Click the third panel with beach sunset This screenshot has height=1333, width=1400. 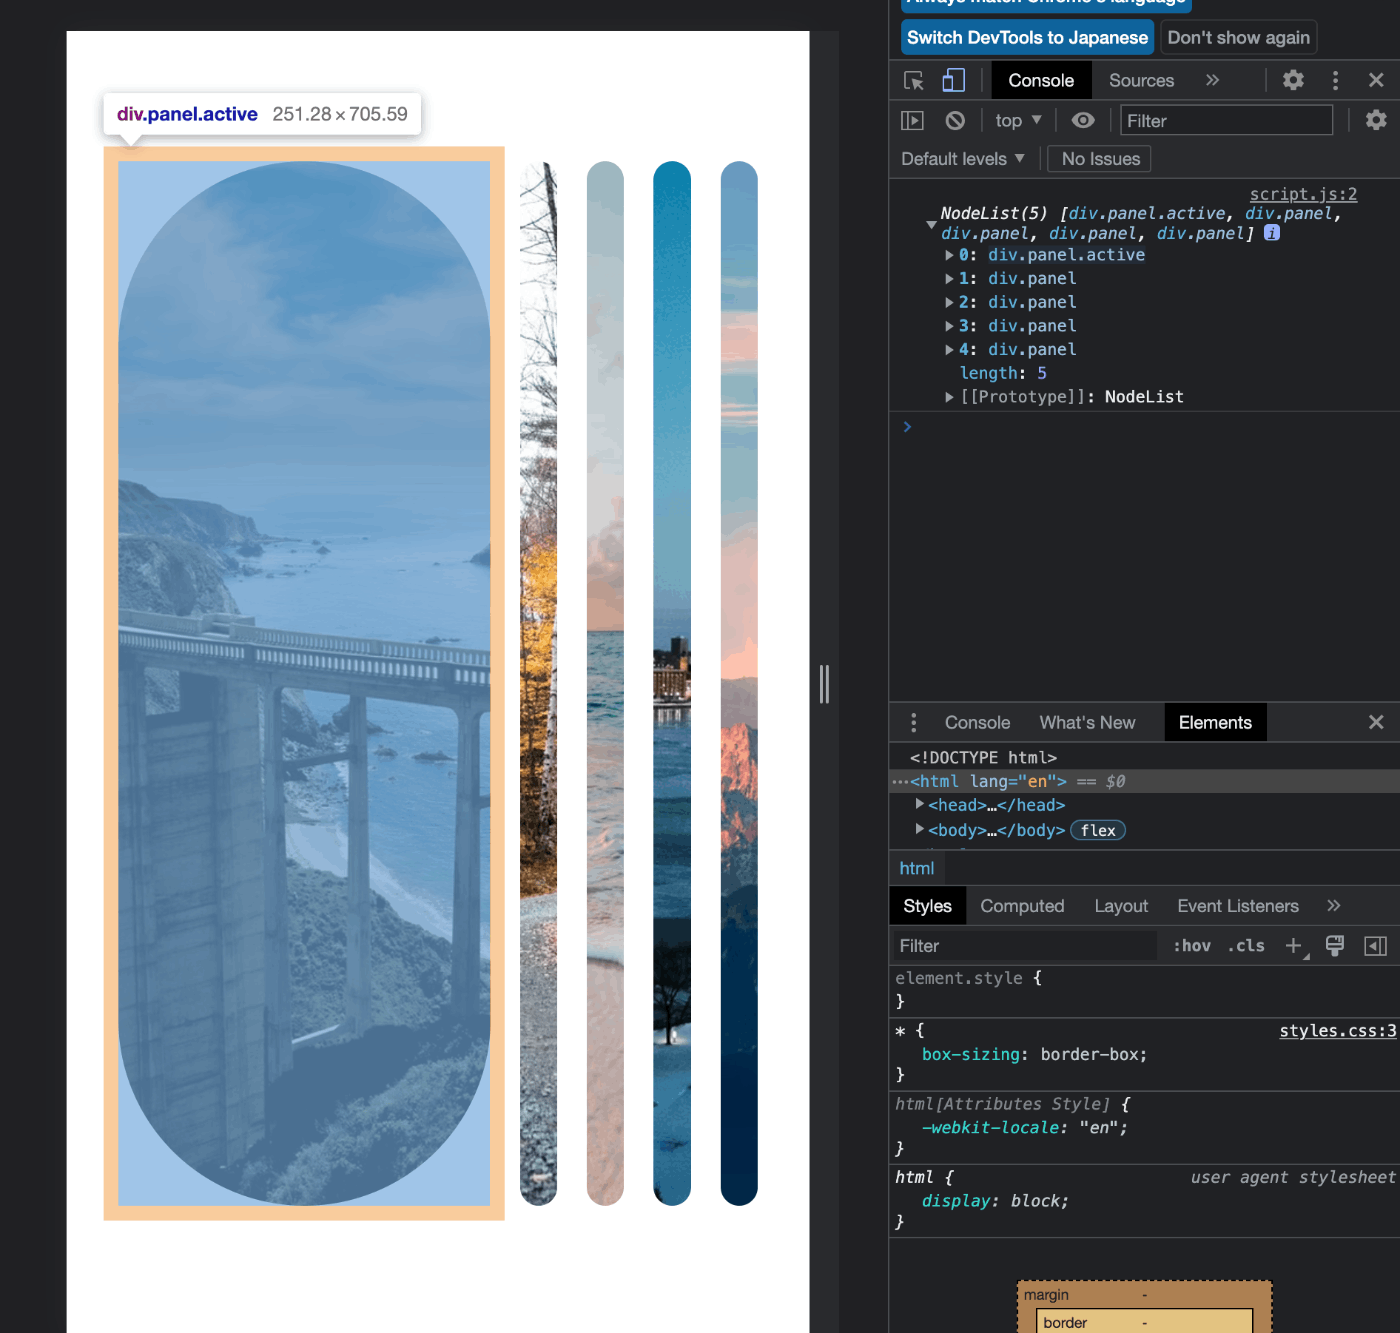pos(605,684)
